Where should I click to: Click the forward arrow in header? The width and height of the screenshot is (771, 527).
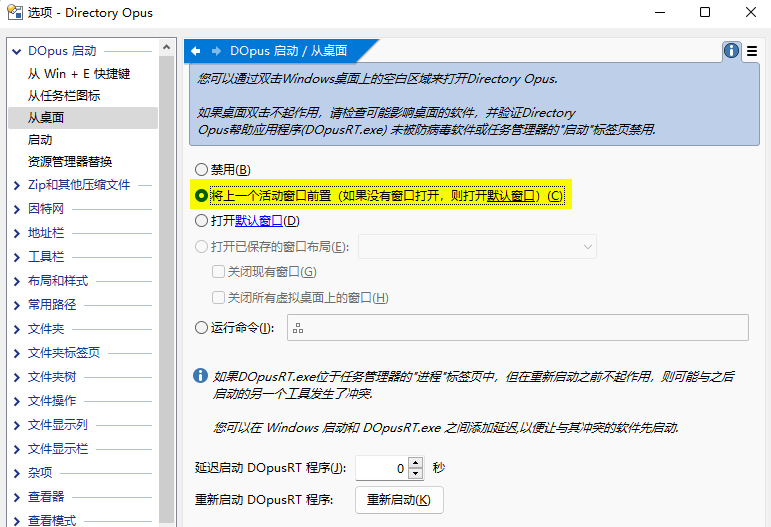point(216,51)
